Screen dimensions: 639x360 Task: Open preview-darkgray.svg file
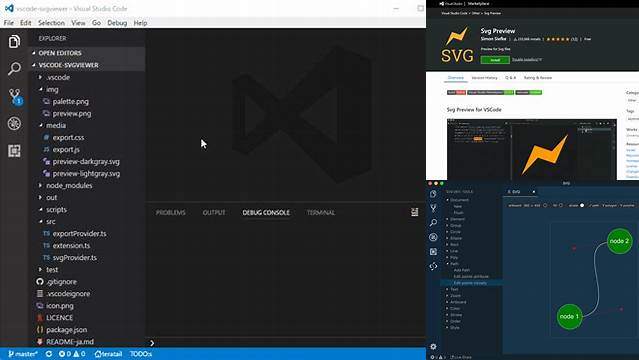coord(86,161)
